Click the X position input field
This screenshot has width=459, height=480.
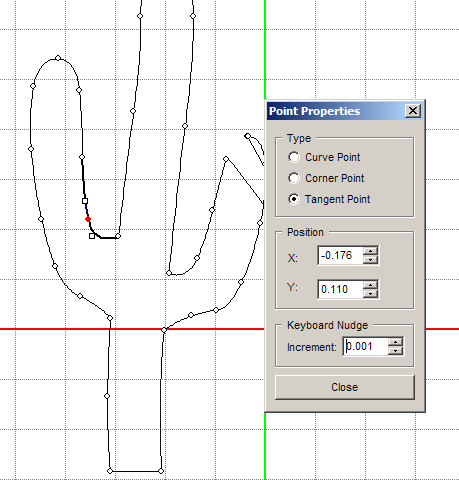(340, 256)
